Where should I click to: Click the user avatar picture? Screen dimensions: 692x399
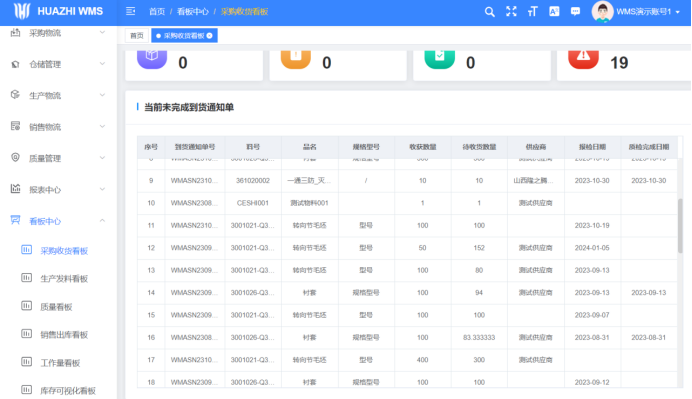pyautogui.click(x=602, y=11)
